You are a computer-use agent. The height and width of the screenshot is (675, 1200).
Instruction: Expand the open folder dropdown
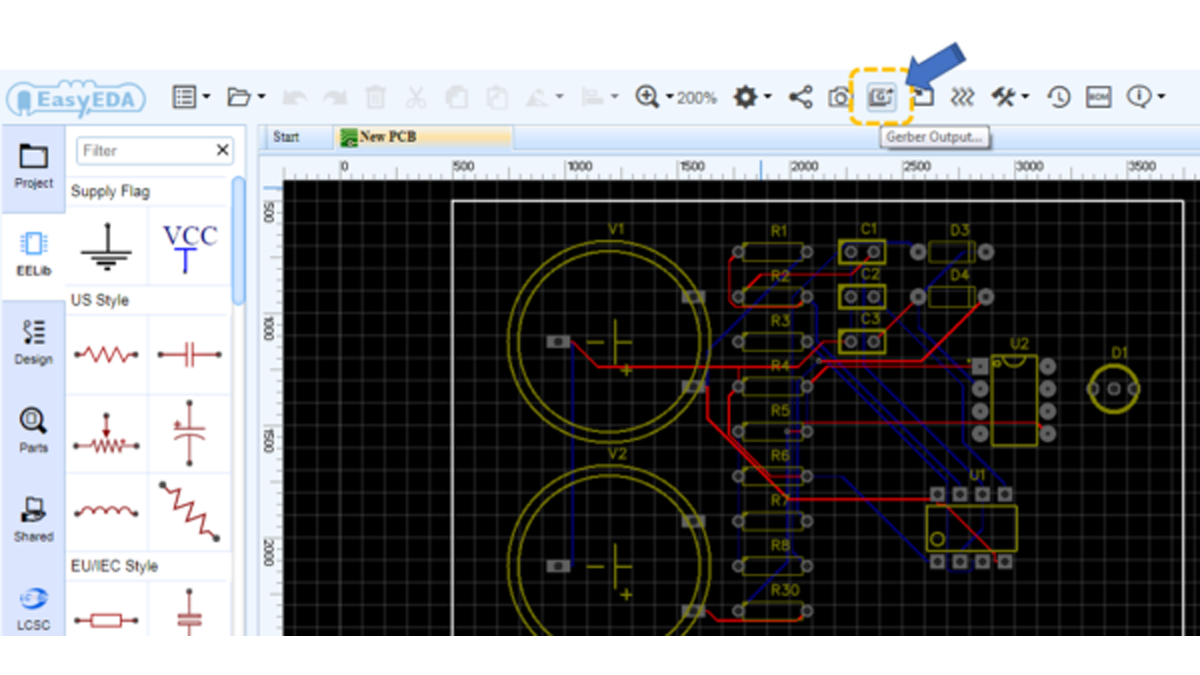coord(262,98)
